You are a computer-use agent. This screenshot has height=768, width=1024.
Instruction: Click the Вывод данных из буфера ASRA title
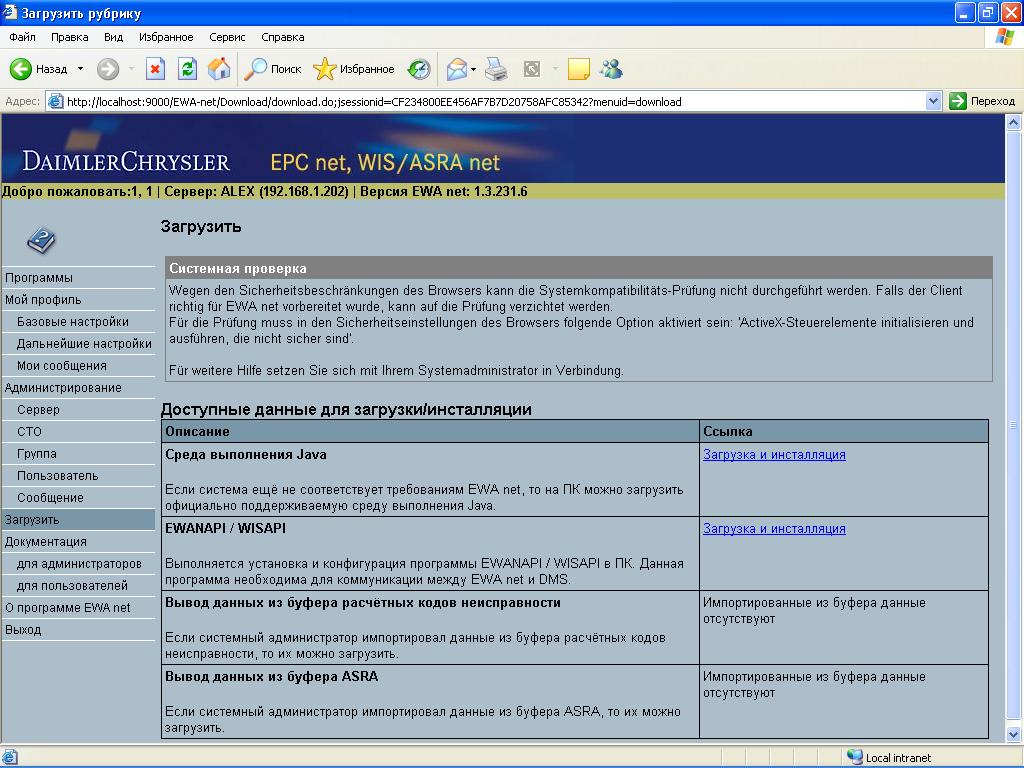pos(272,677)
